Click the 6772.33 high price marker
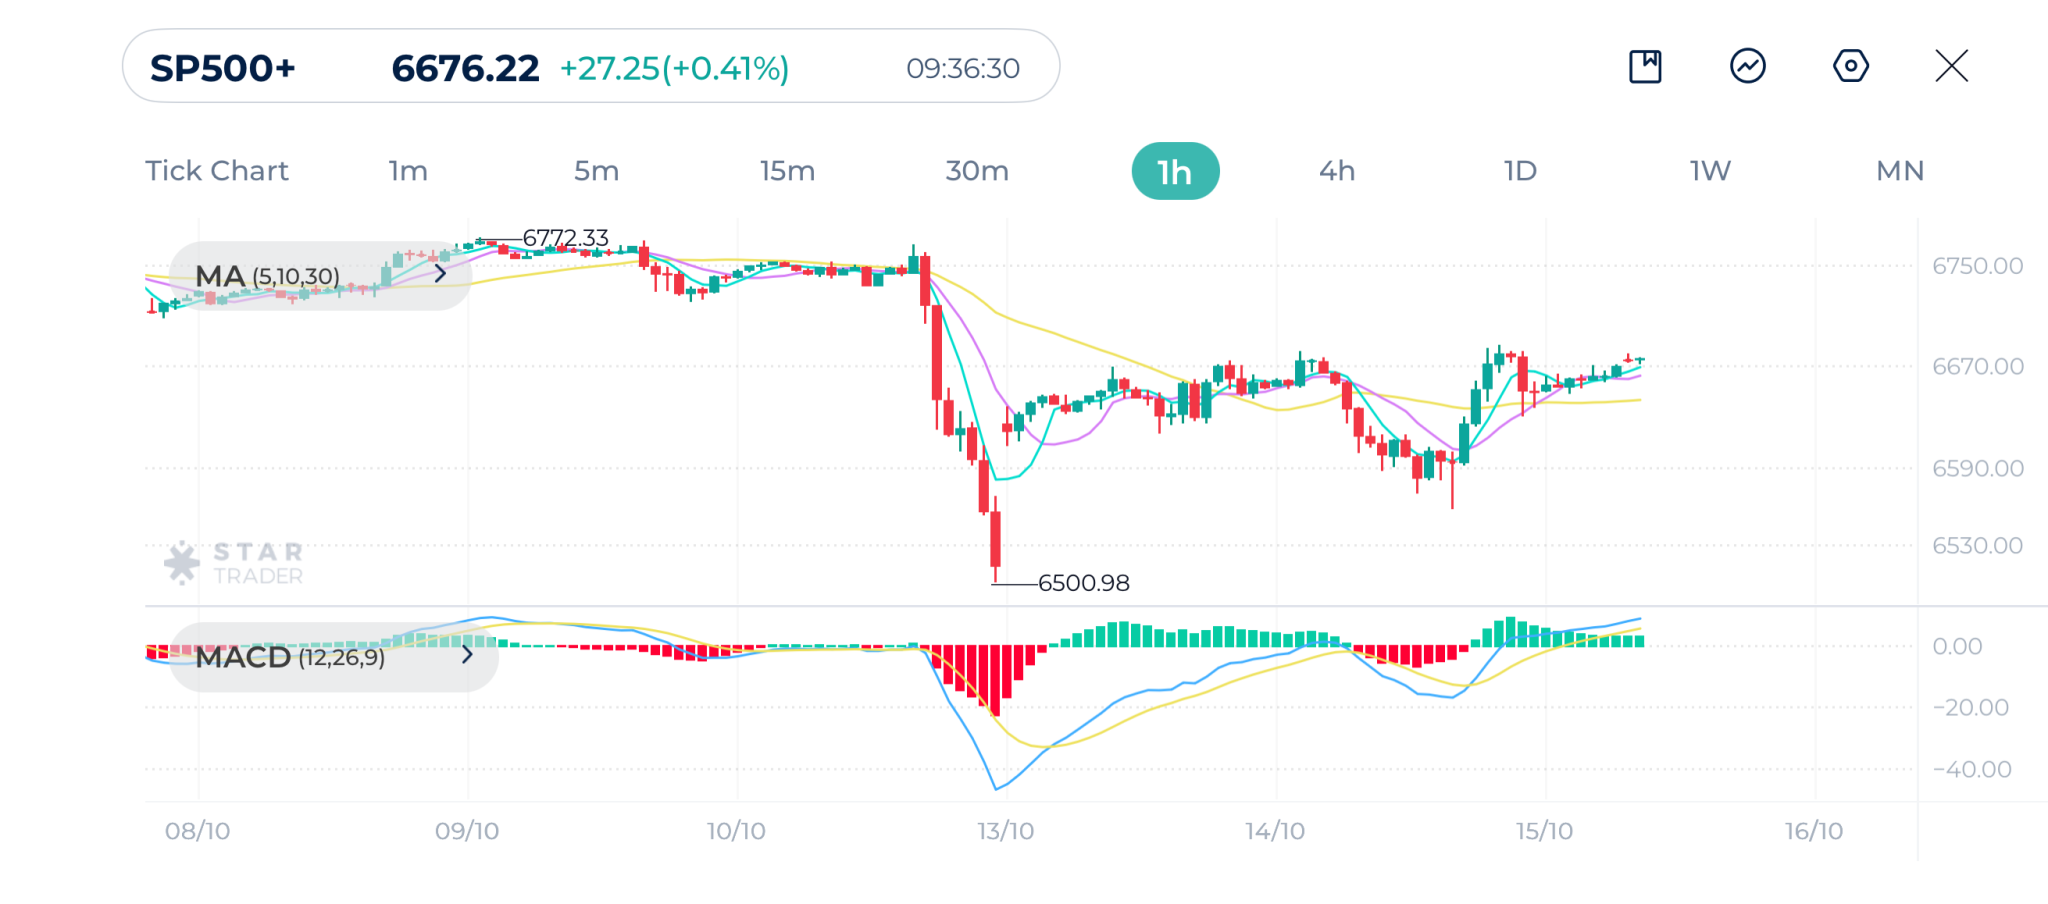The width and height of the screenshot is (2048, 904). coord(565,238)
